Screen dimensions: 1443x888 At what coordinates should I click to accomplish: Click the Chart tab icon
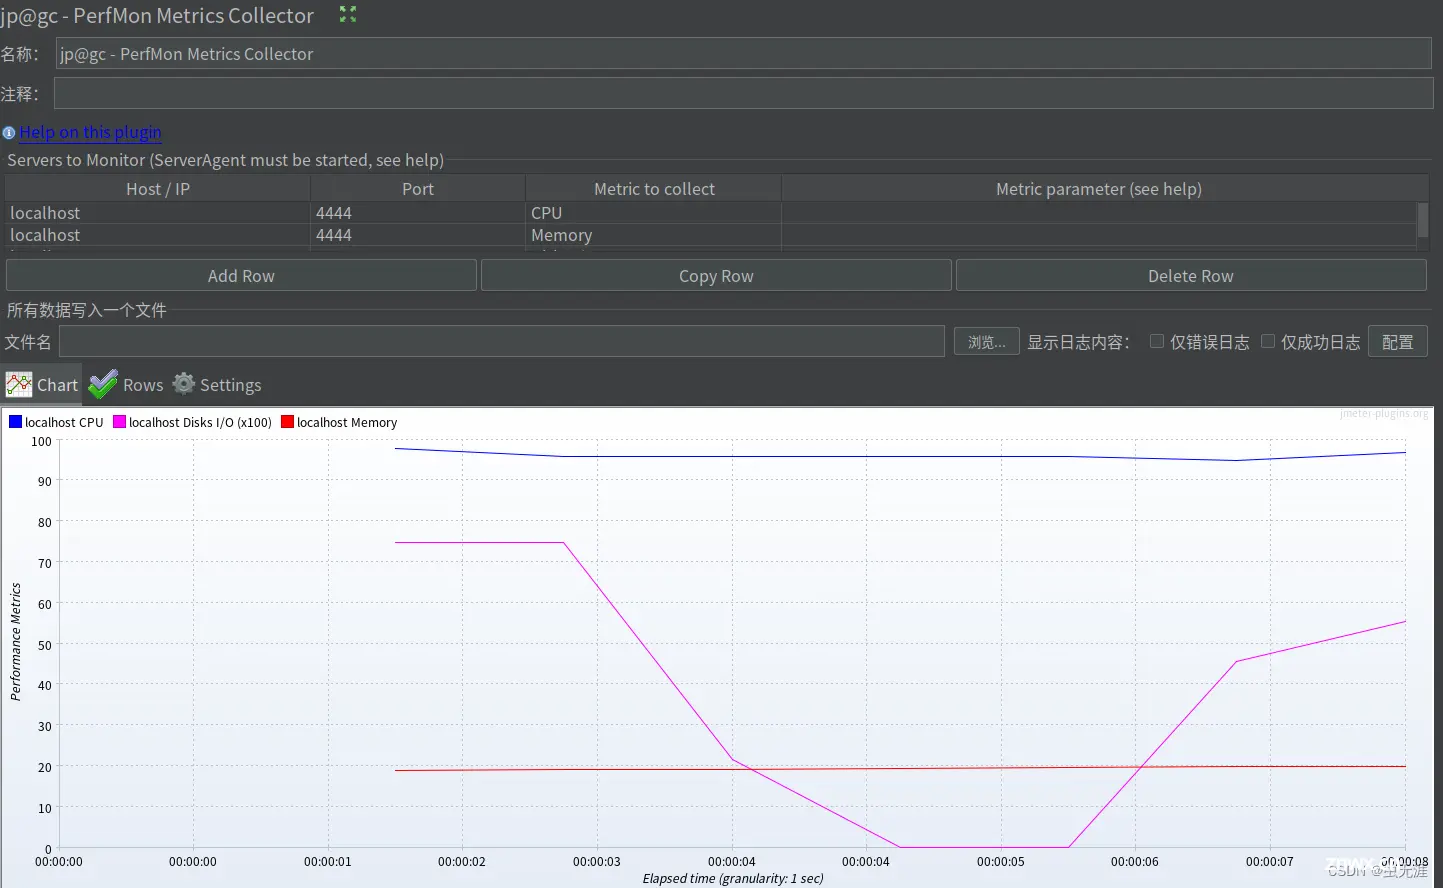19,385
